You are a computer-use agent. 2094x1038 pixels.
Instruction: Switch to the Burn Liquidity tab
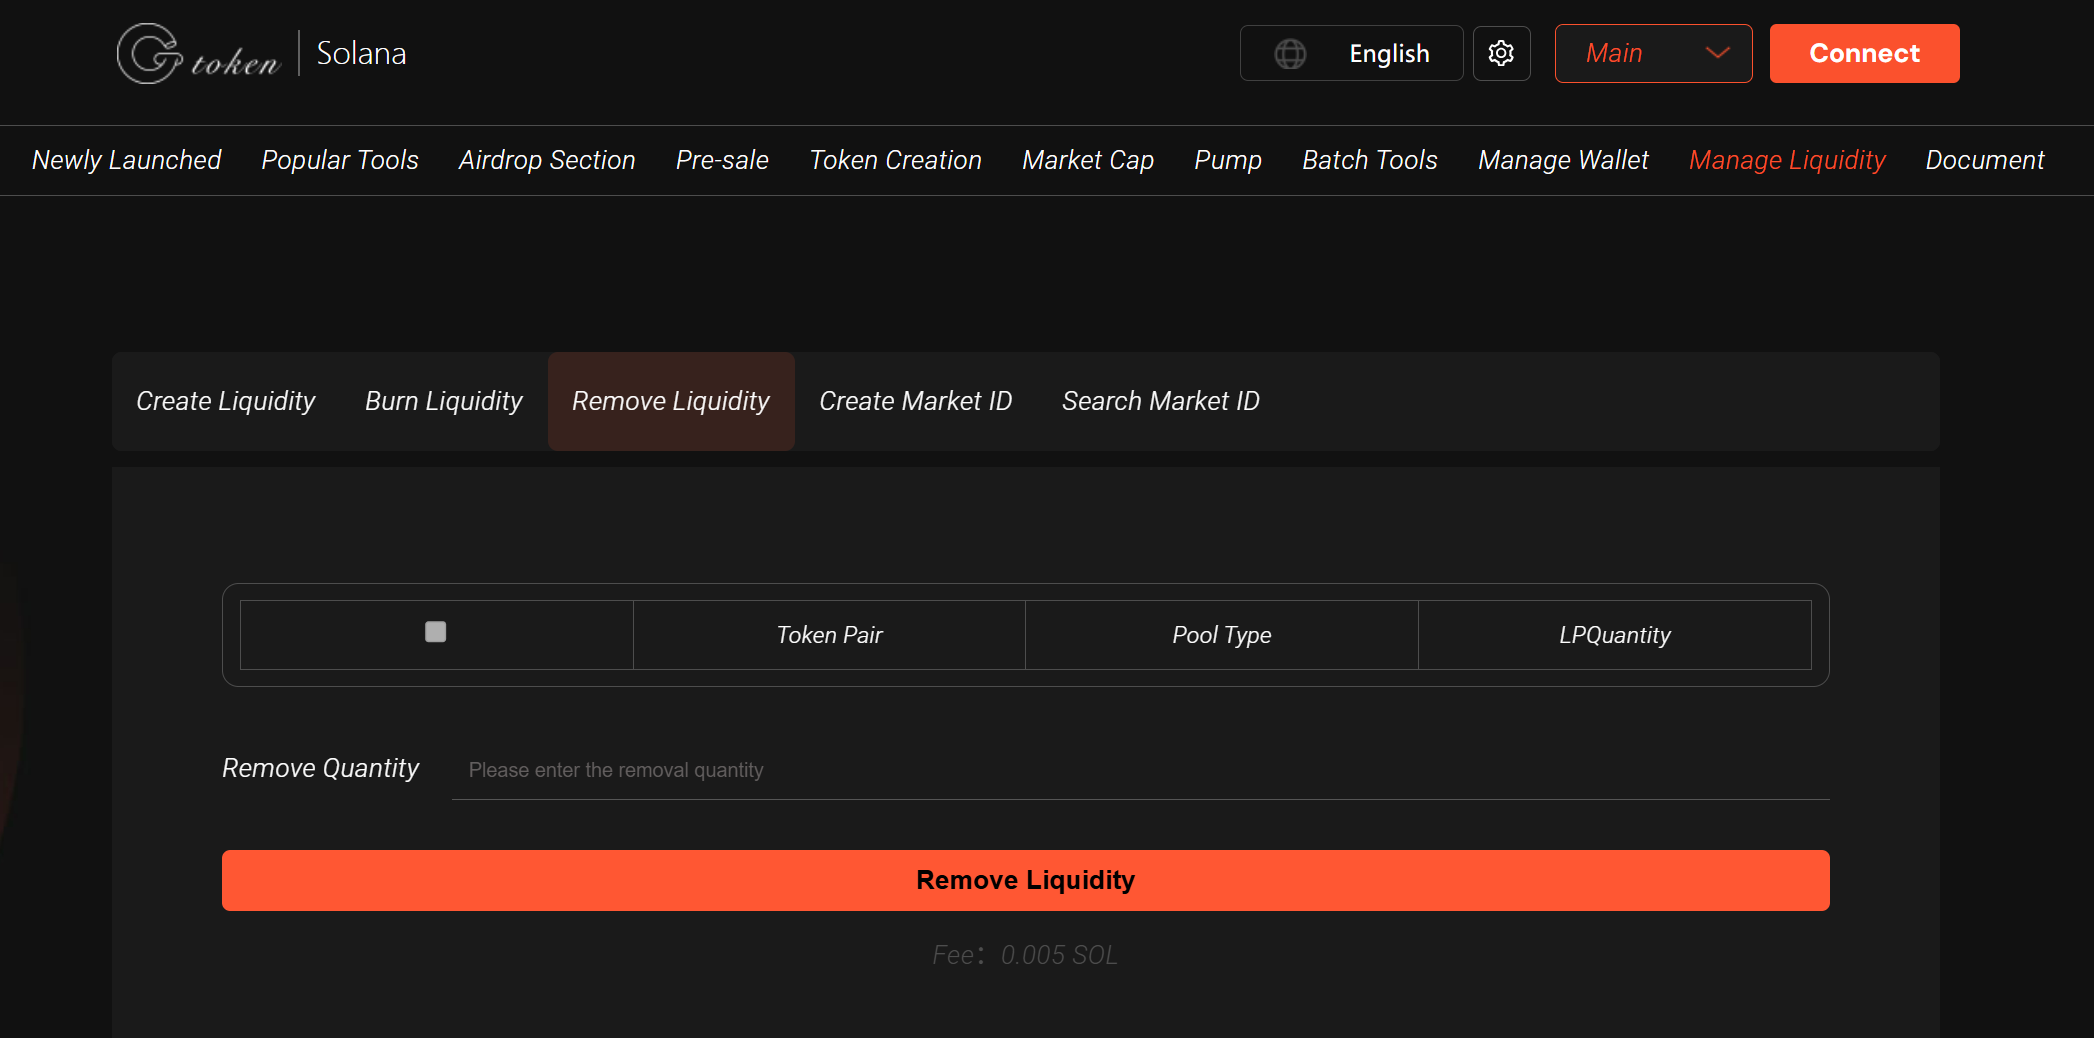[x=443, y=401]
